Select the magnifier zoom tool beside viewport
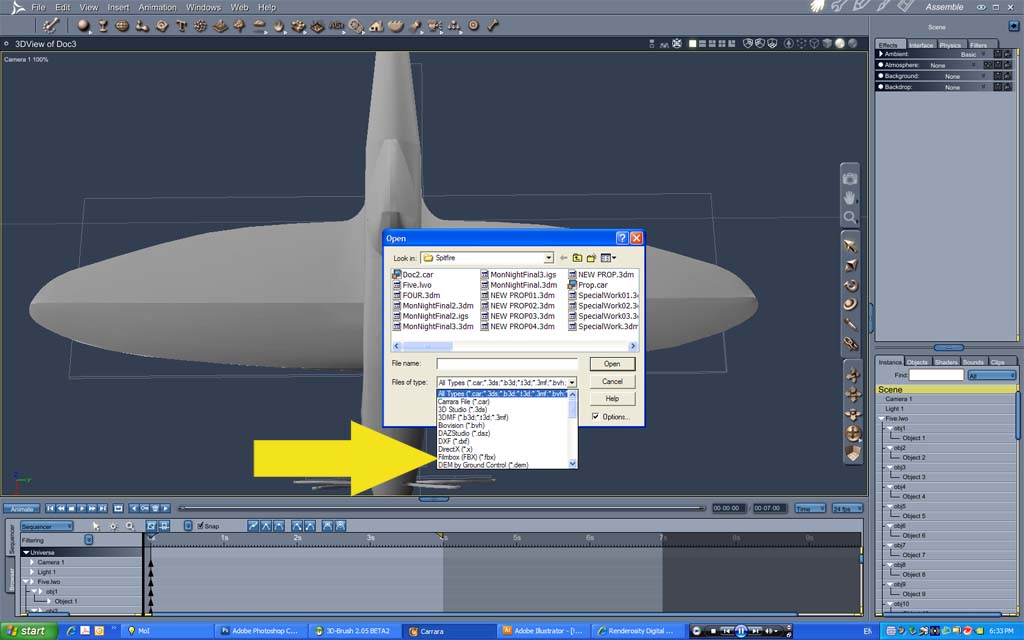 [x=850, y=217]
